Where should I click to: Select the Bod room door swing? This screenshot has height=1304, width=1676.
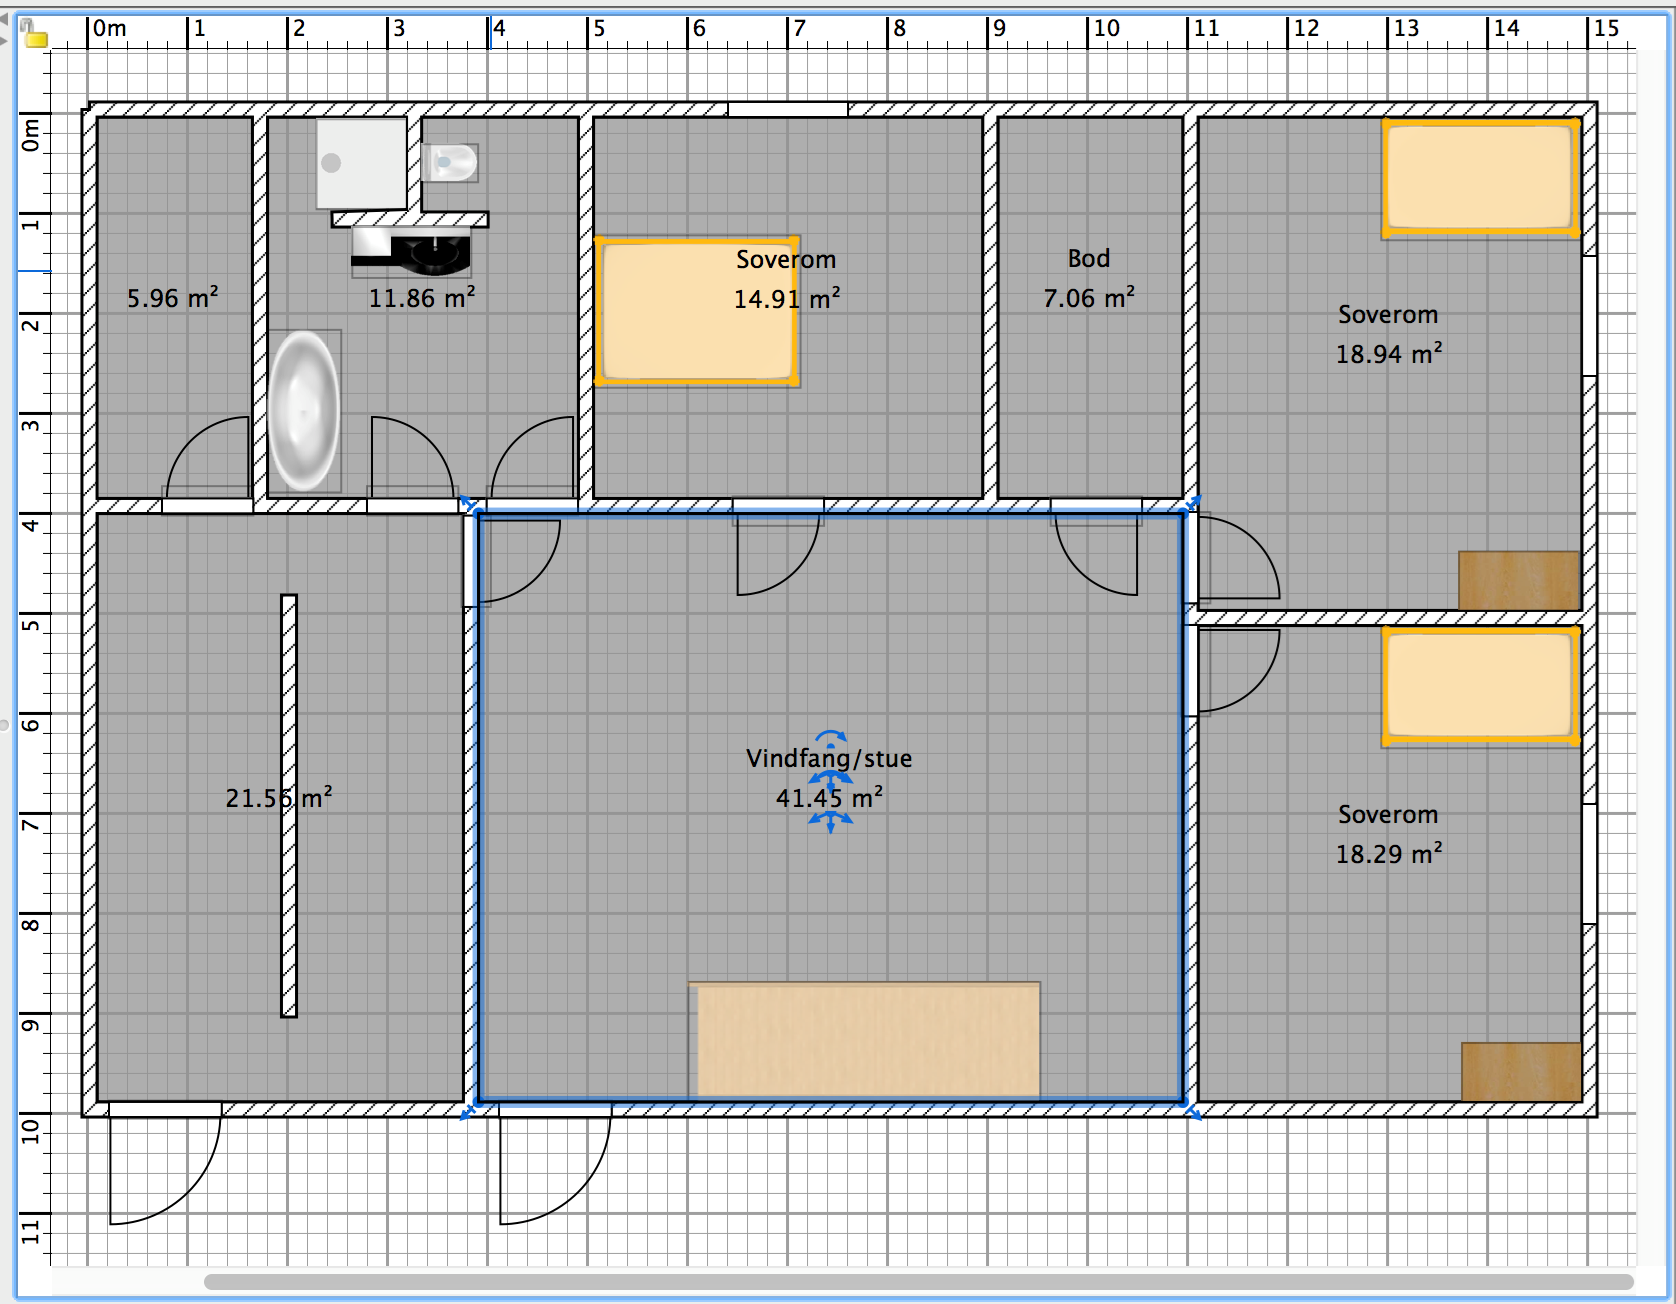point(1097,558)
